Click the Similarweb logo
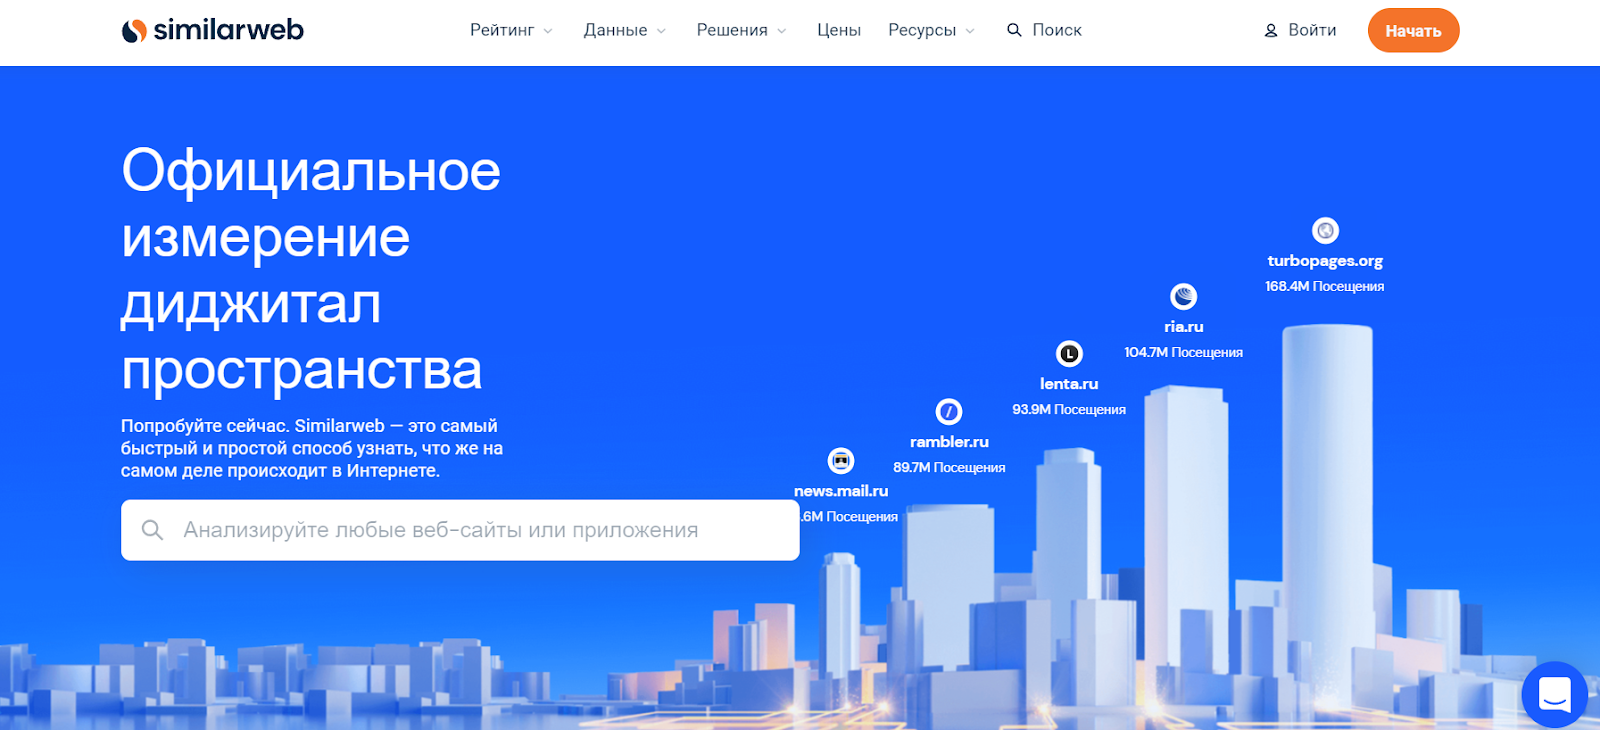The height and width of the screenshot is (730, 1600). pyautogui.click(x=212, y=30)
